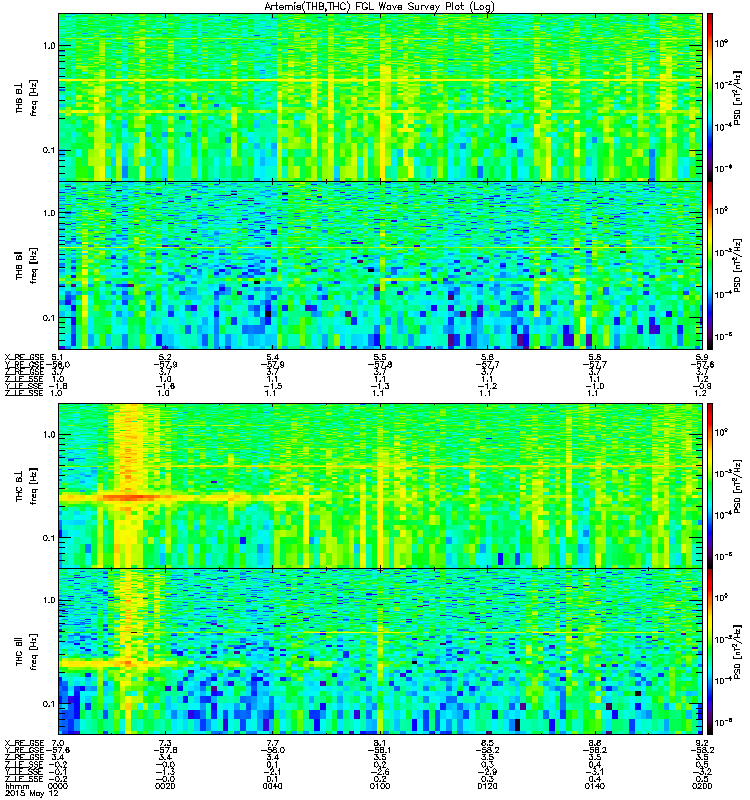Click the "0.1" frequency tick of the THC B∥ panel
The width and height of the screenshot is (750, 800).
pyautogui.click(x=49, y=704)
